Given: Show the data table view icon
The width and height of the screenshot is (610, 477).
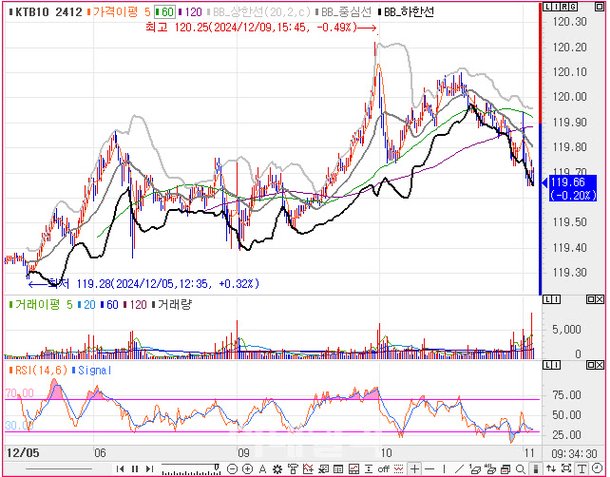Looking at the screenshot, I should [x=338, y=469].
